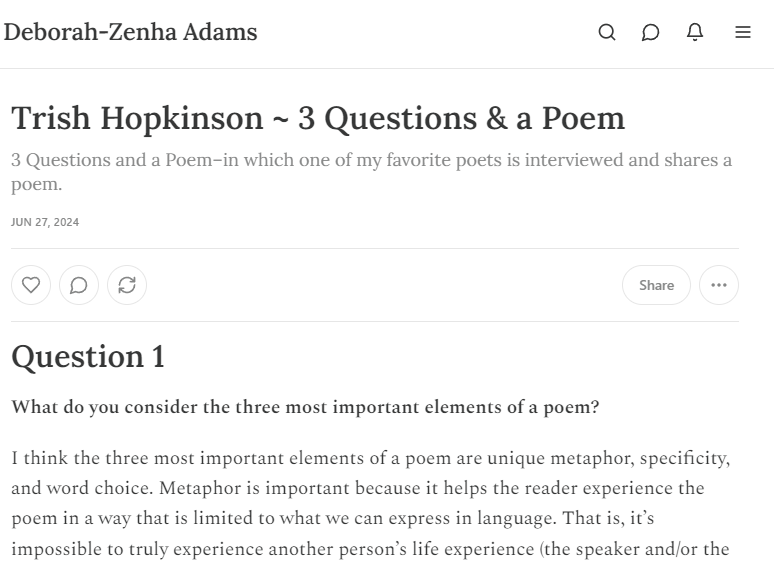Viewport: 774px width, 562px height.
Task: Click the Share button
Action: (x=656, y=285)
